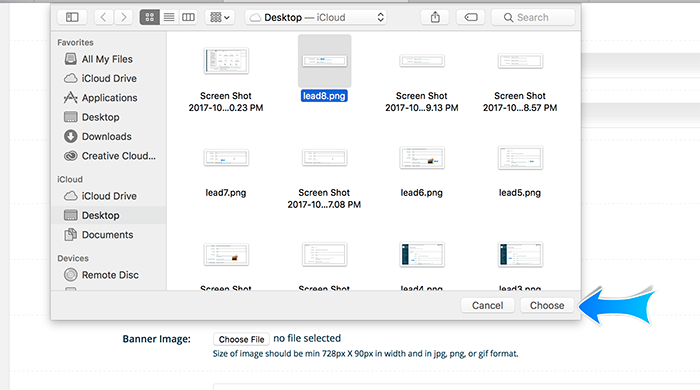Open All My Files in Favorites
700x390 pixels.
coord(108,59)
